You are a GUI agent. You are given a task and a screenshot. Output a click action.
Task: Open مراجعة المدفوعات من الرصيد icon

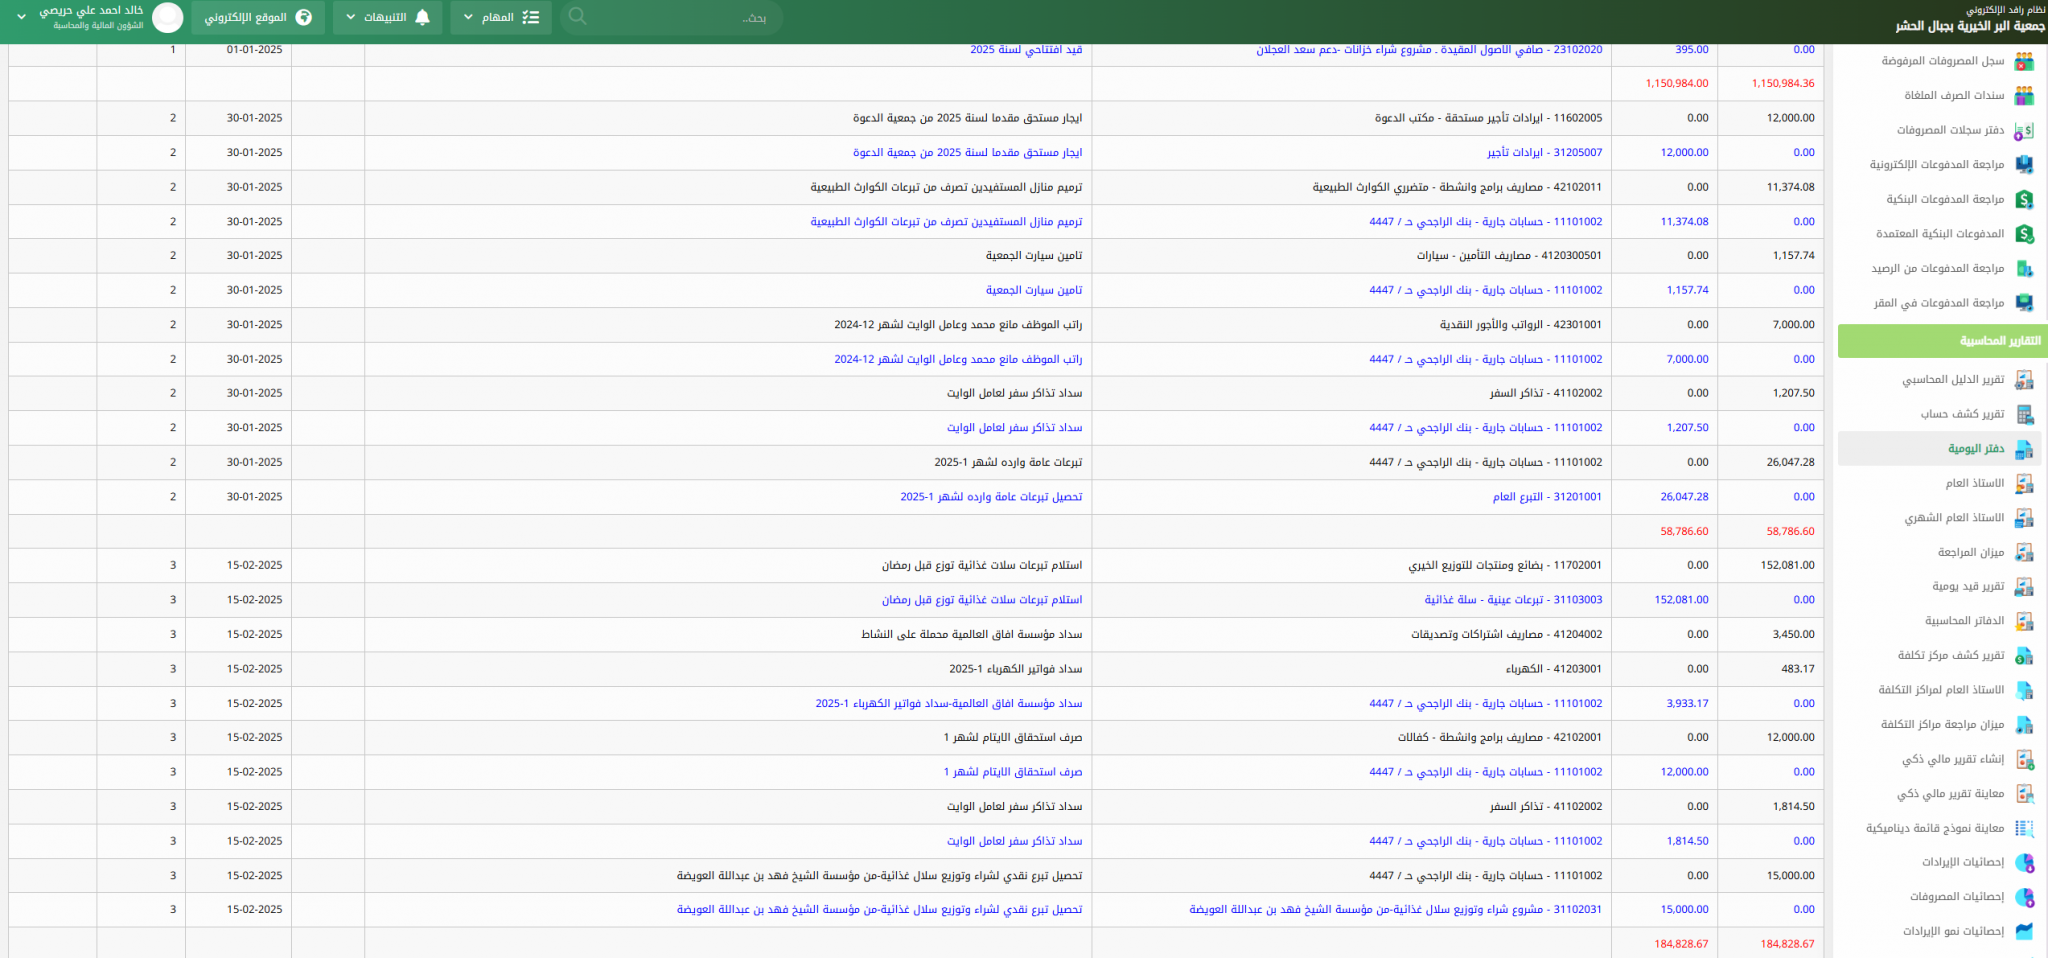coord(2024,269)
